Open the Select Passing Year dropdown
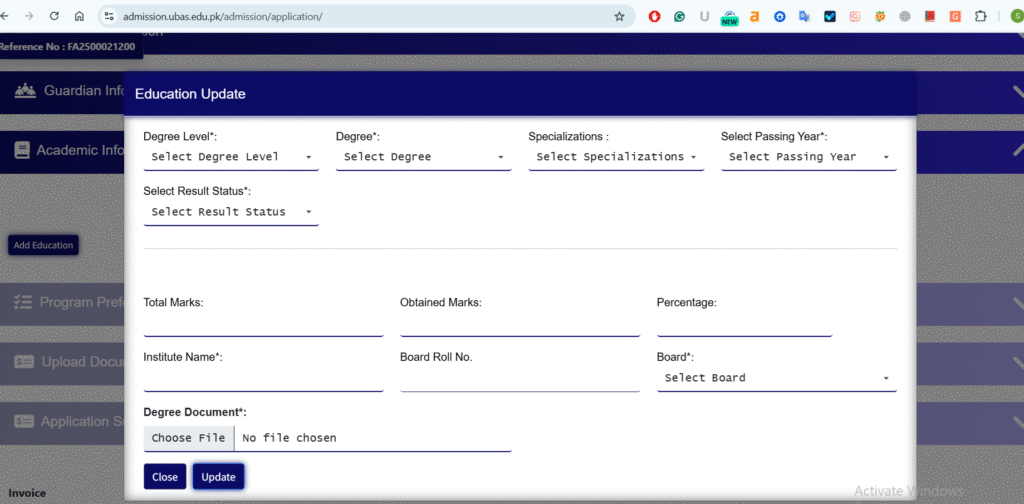Viewport: 1024px width, 504px height. pos(808,157)
